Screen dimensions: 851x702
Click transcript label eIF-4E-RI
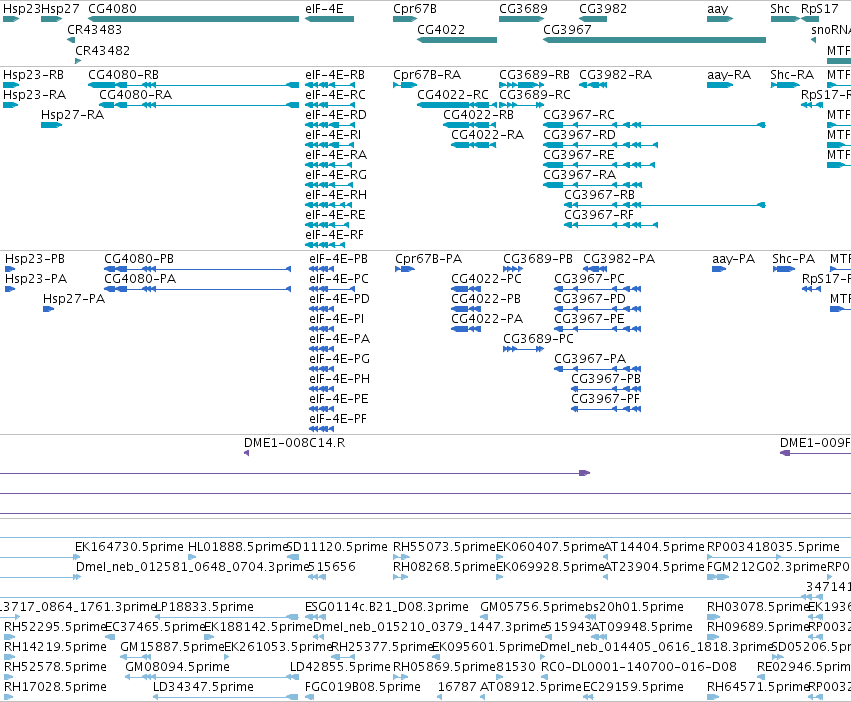click(333, 135)
